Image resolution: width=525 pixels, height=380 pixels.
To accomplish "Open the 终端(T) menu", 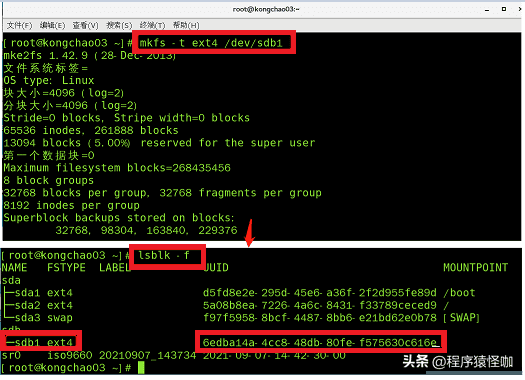I will pos(152,25).
